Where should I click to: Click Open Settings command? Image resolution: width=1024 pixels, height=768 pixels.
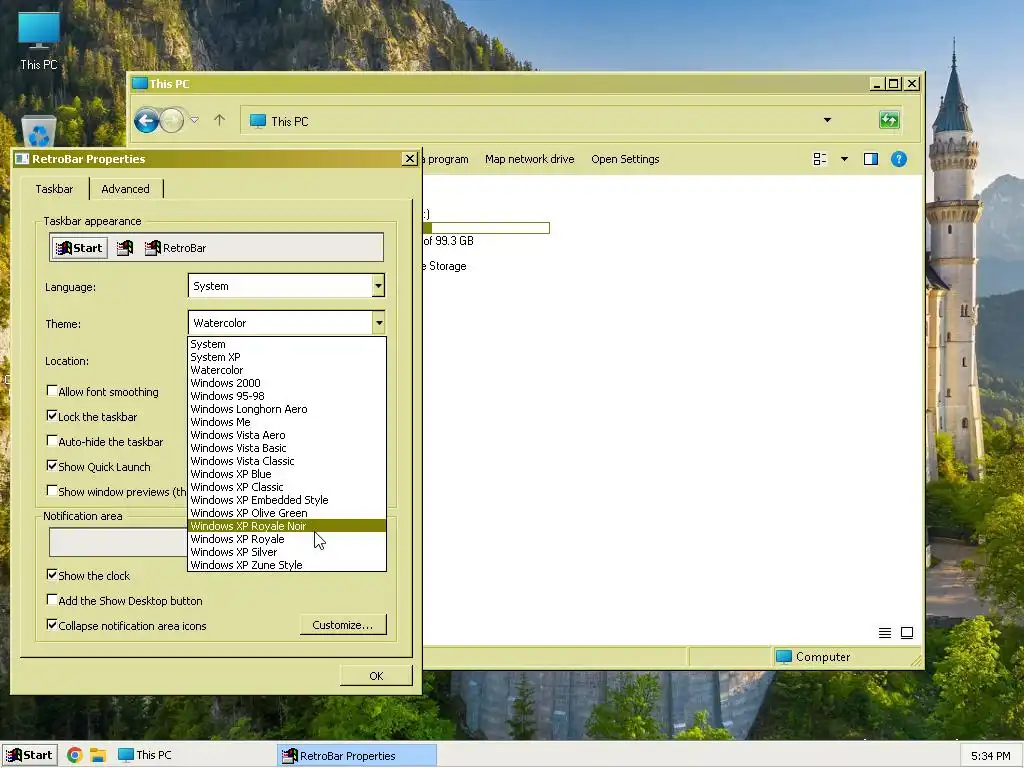[x=625, y=159]
